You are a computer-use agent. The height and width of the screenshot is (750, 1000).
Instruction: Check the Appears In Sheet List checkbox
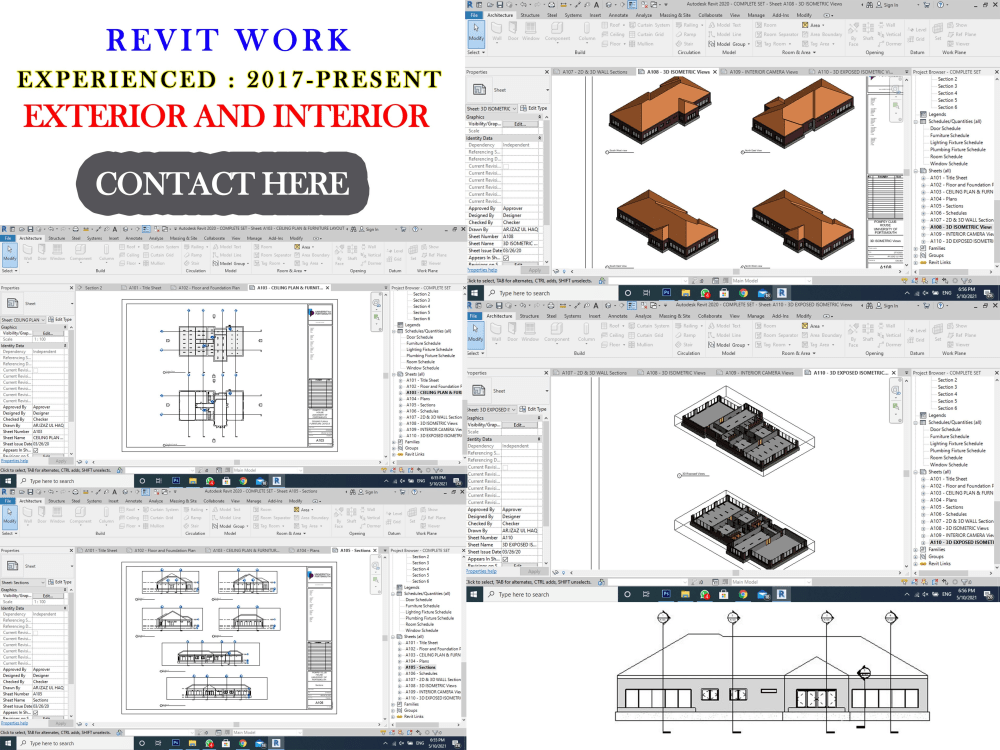506,260
